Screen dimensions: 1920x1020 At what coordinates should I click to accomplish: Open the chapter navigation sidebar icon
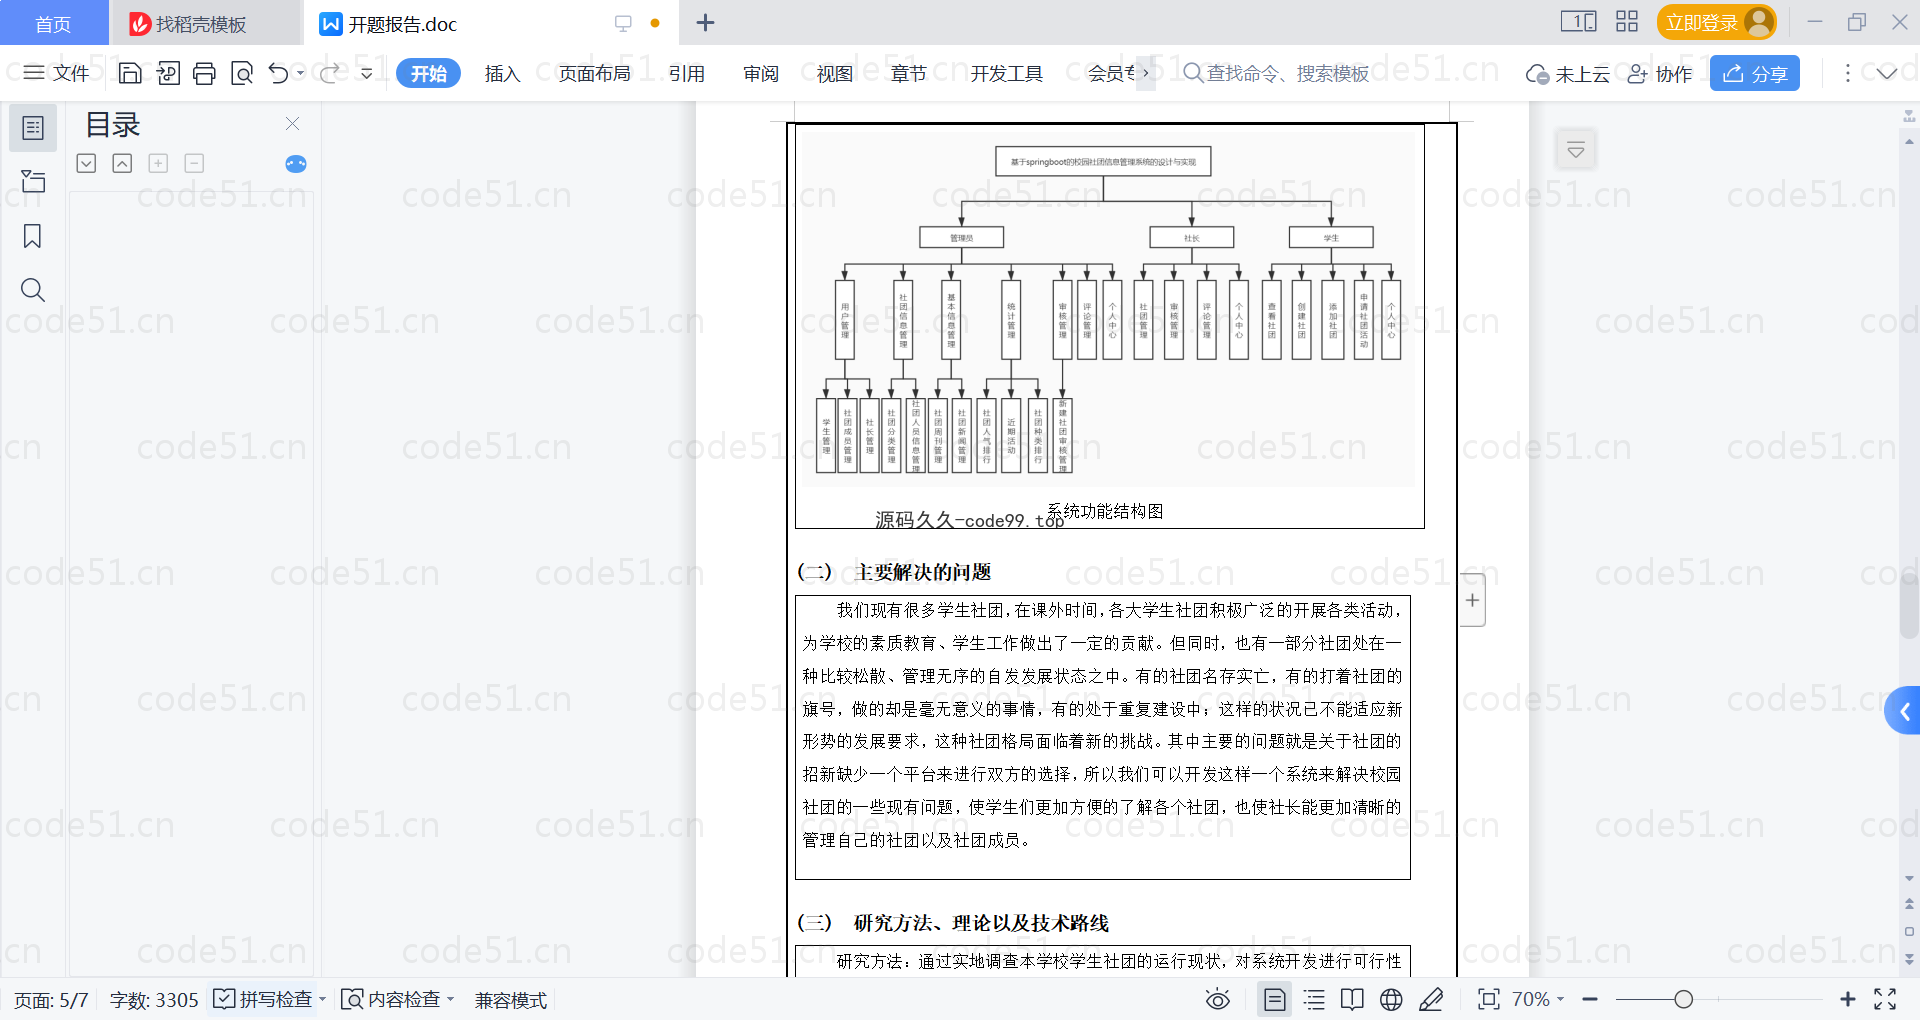point(33,181)
